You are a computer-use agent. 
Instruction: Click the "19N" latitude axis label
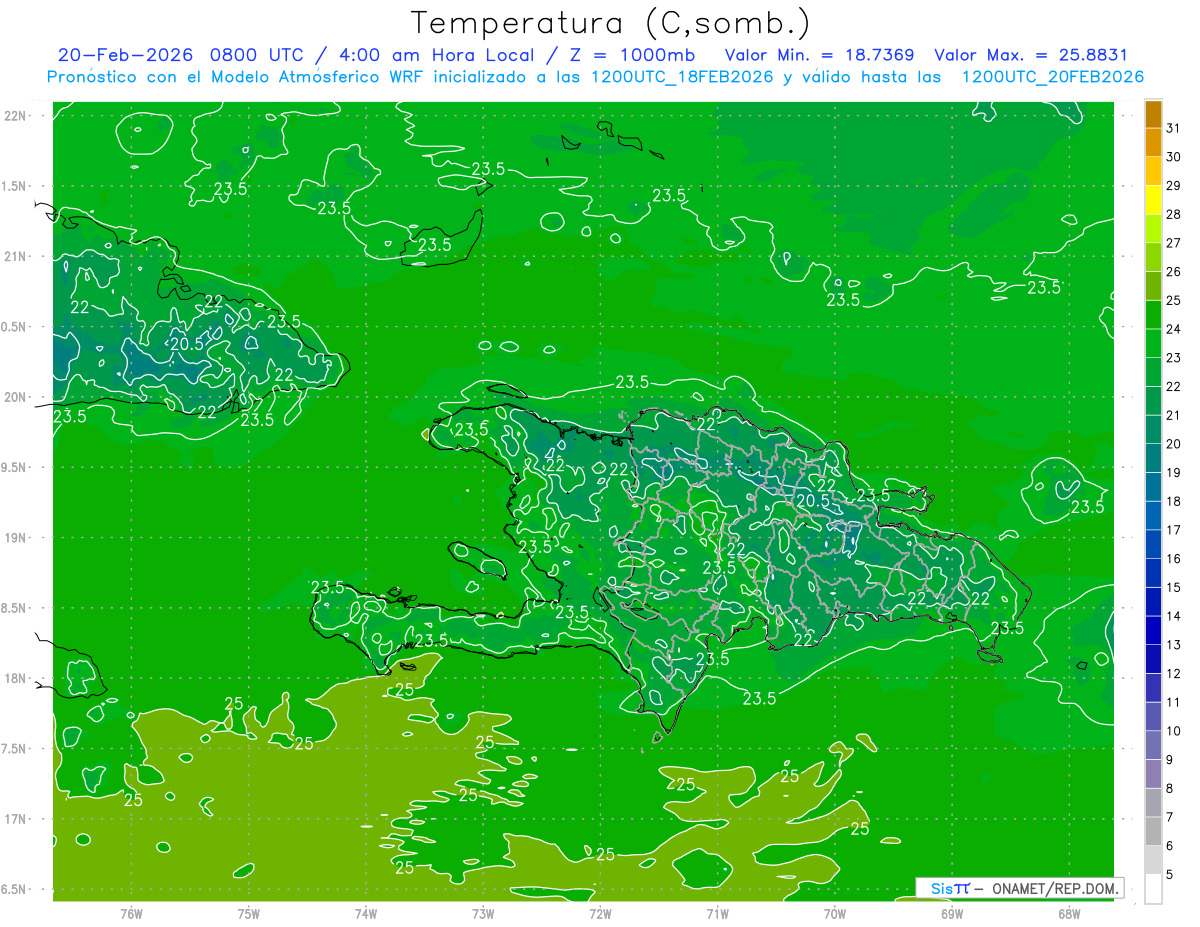[x=15, y=538]
